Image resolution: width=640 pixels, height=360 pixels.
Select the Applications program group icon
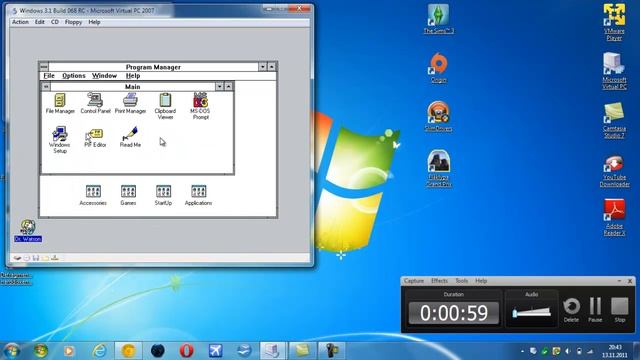(x=198, y=195)
